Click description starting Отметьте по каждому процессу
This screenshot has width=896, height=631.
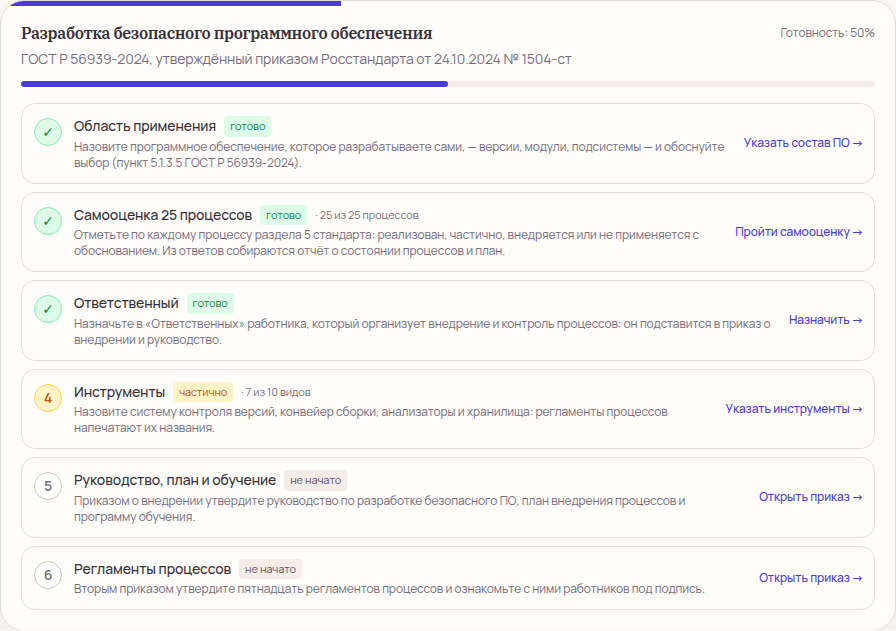click(x=386, y=243)
